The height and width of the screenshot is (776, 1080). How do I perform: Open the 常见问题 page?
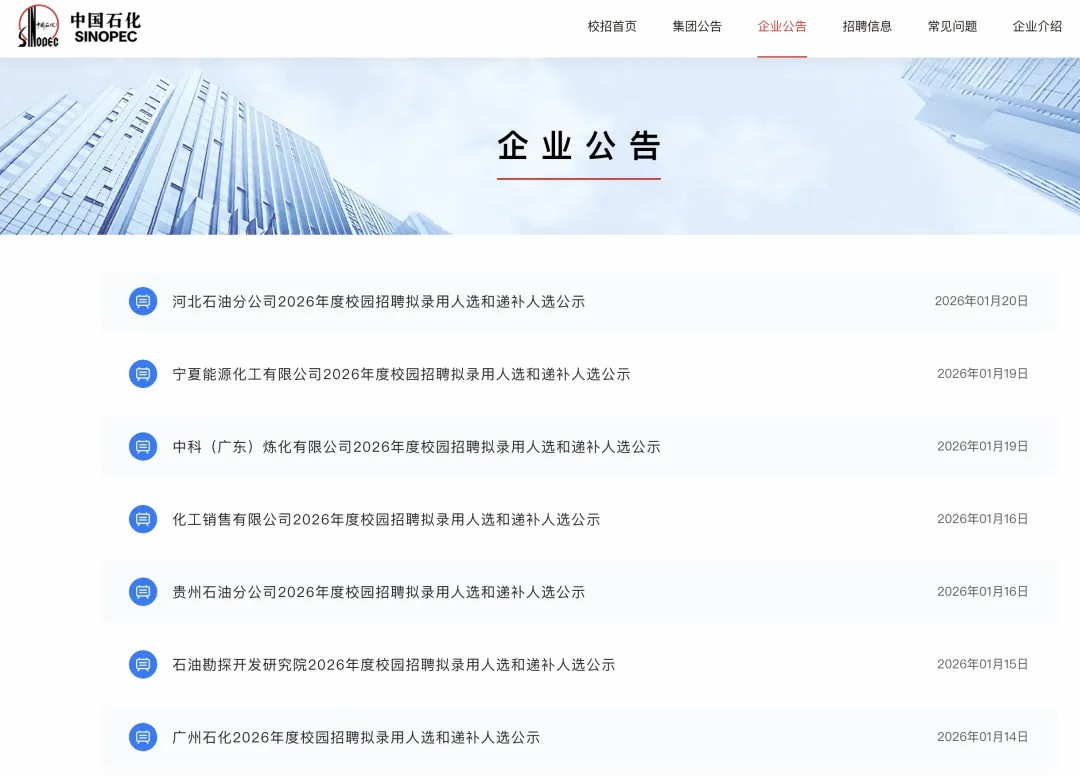coord(951,27)
